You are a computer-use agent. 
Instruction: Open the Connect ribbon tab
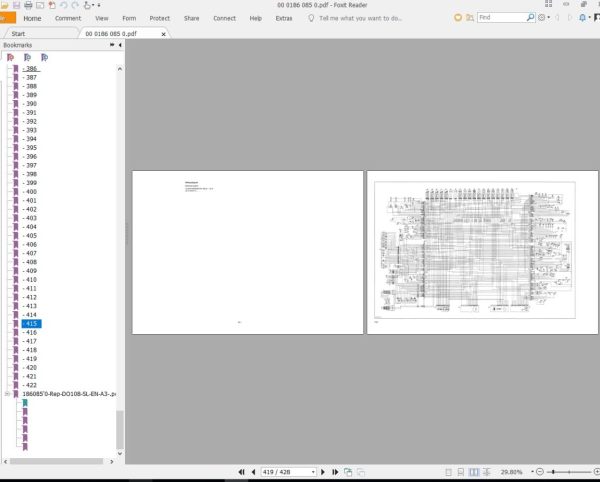point(224,18)
